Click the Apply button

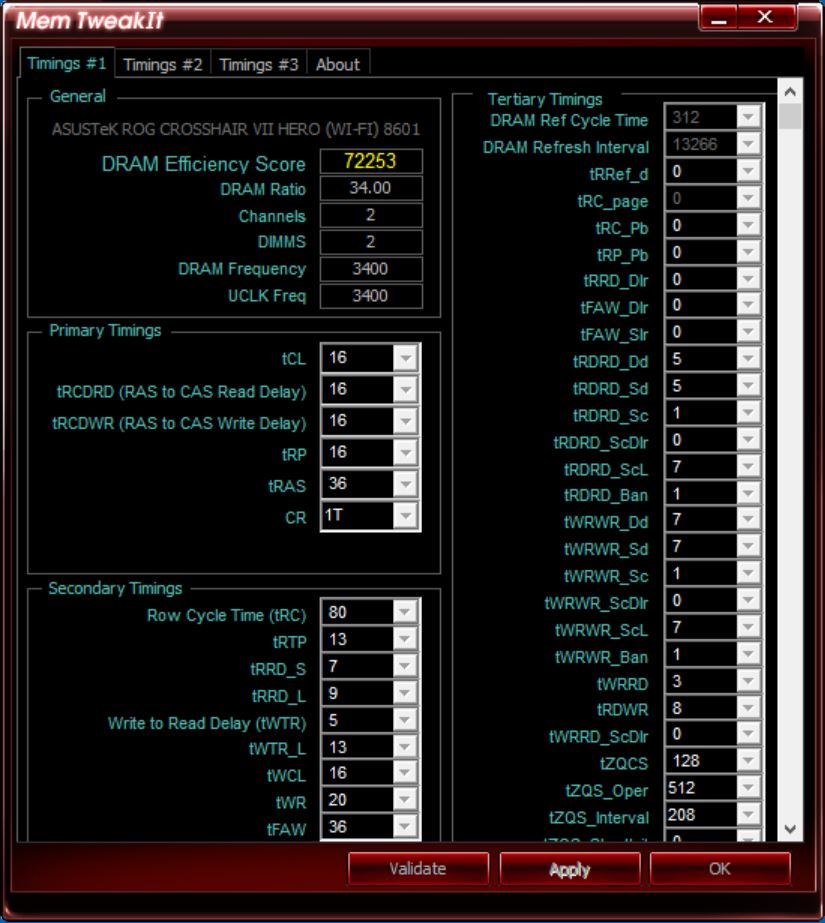click(x=570, y=868)
